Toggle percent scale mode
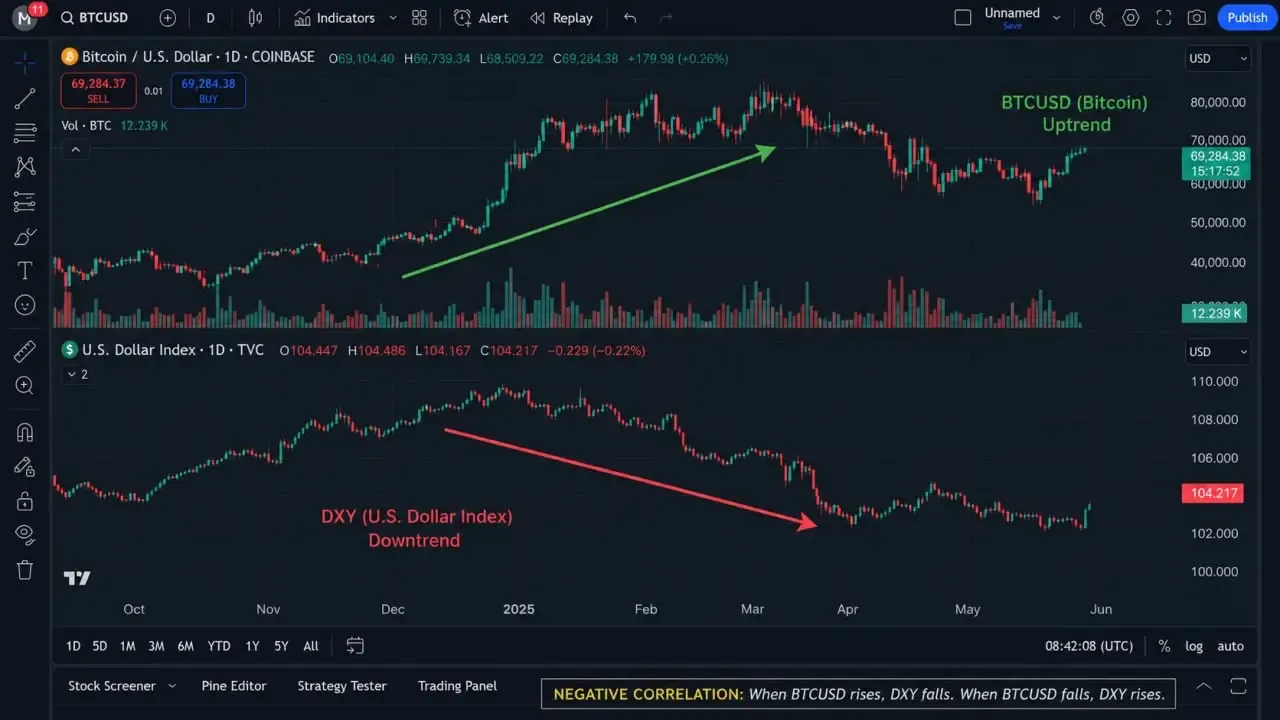 [x=1164, y=646]
